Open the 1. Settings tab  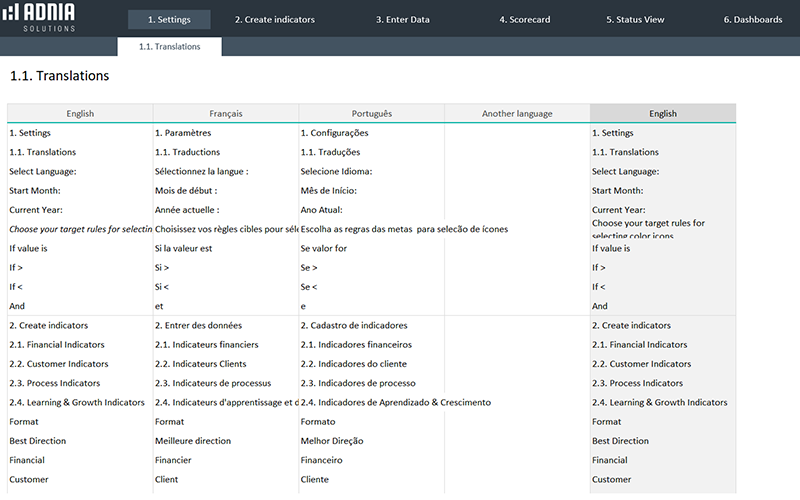pos(169,19)
